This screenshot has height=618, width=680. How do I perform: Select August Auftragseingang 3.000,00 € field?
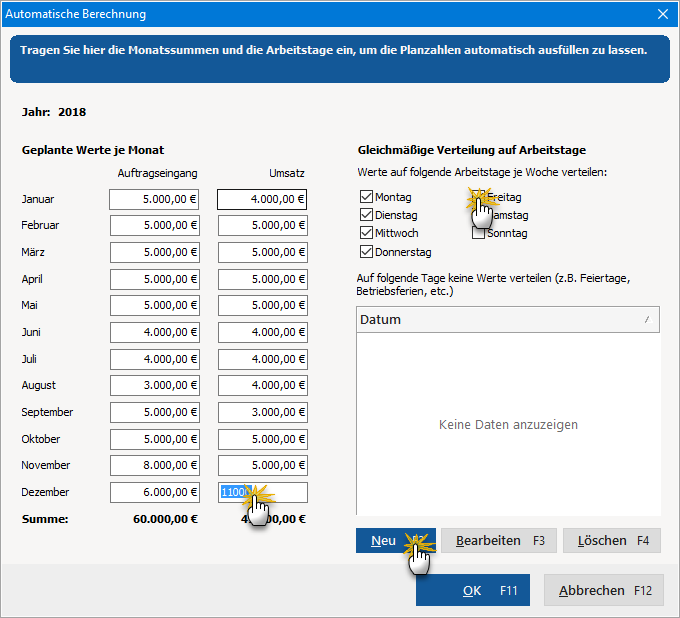(155, 386)
